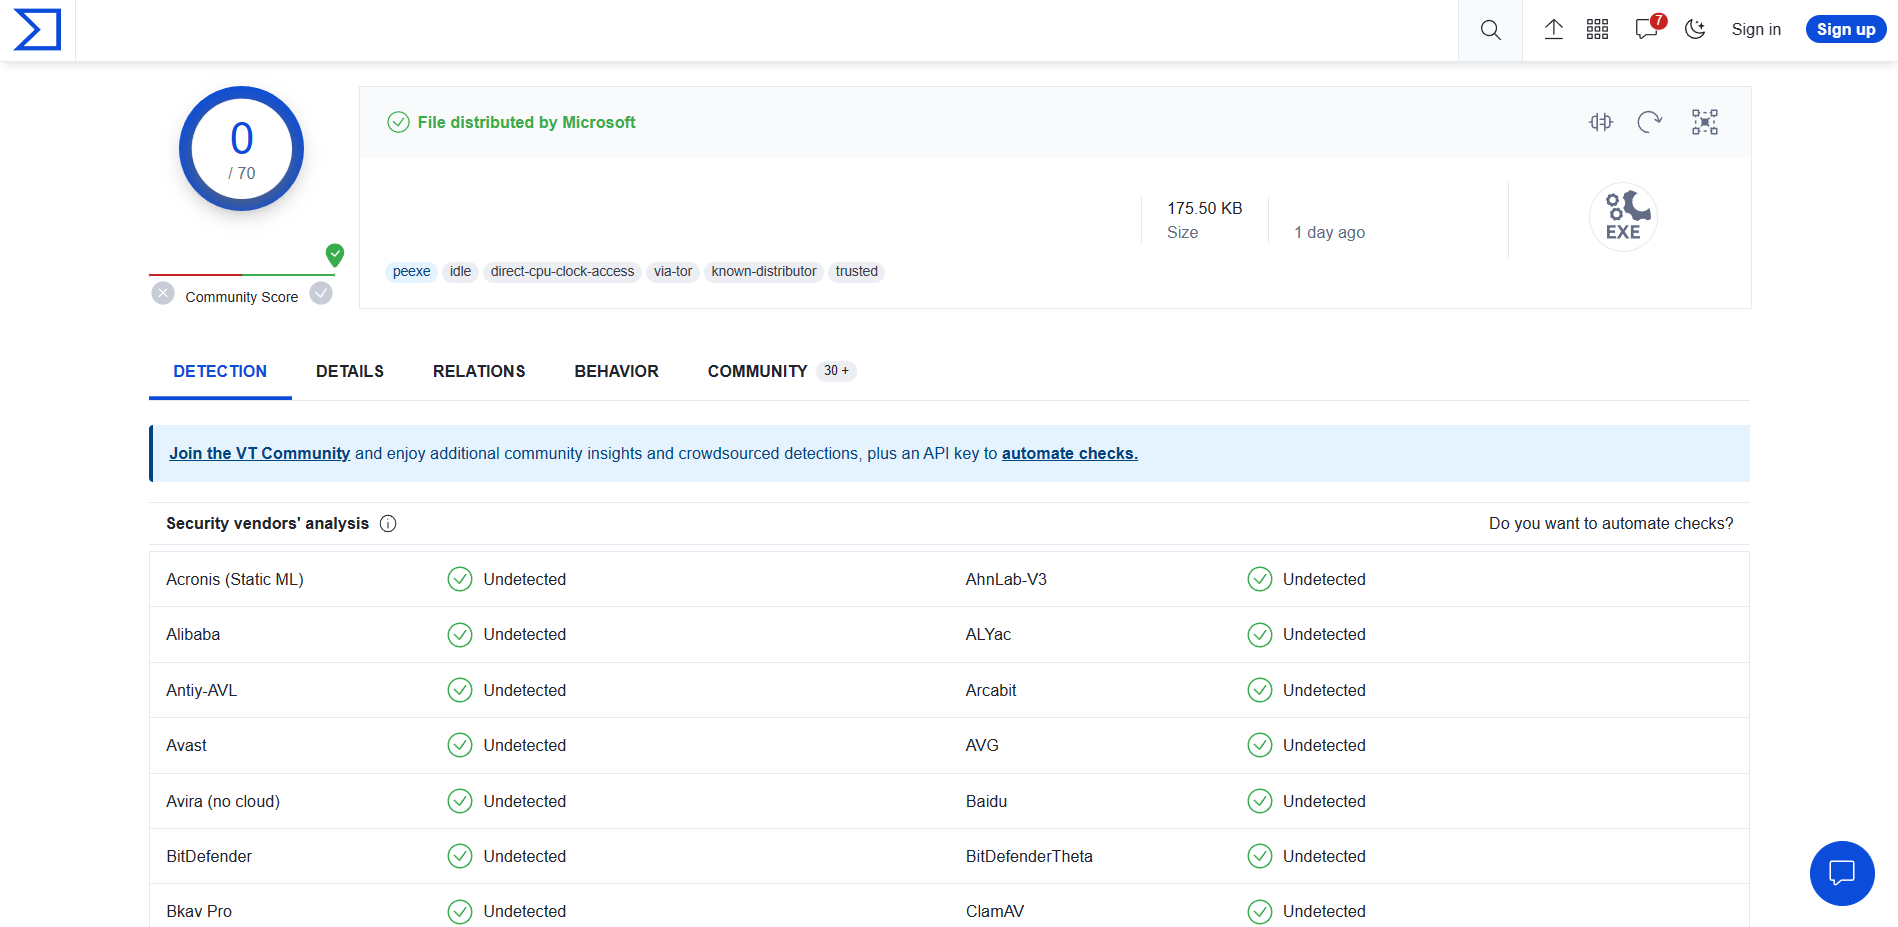Click Baidu undetected check icon
Viewport: 1898px width, 927px height.
(x=1260, y=801)
